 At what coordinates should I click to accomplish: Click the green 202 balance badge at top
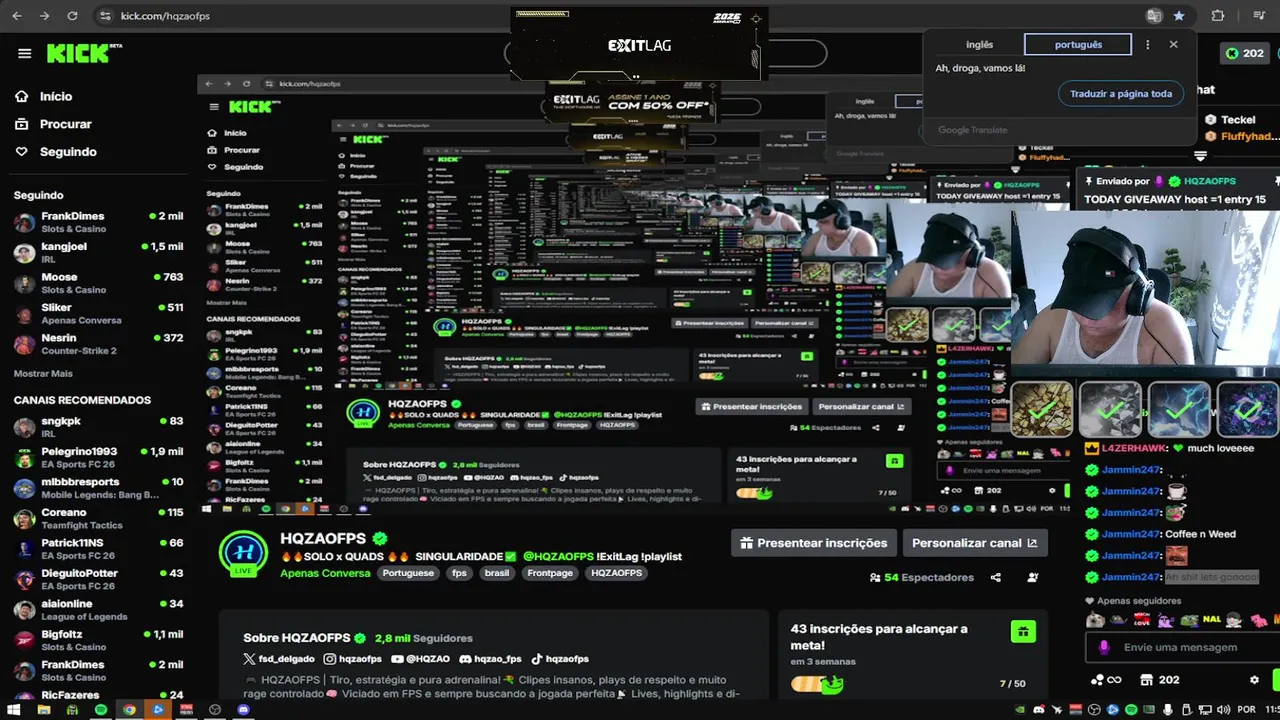point(1245,53)
